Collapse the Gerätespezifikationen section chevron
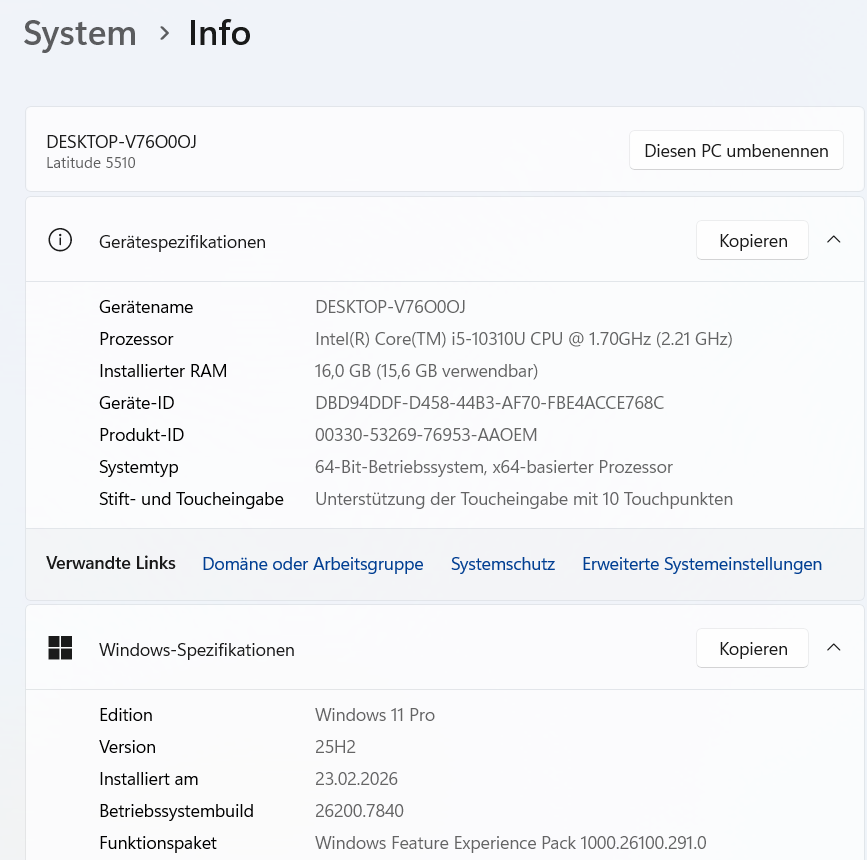This screenshot has height=860, width=867. [833, 240]
